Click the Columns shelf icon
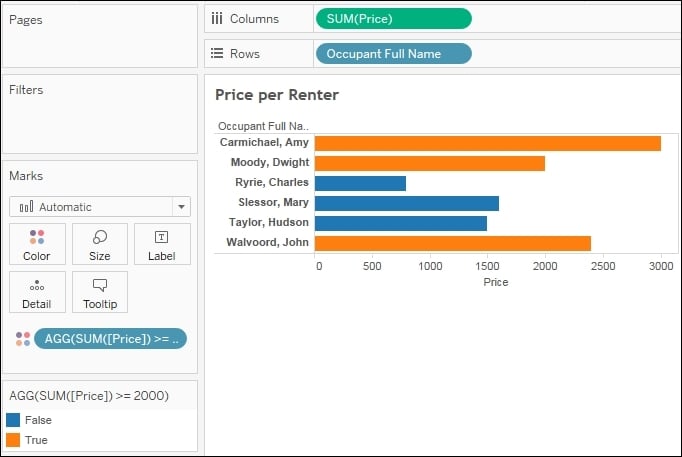This screenshot has height=457, width=682. coord(217,19)
